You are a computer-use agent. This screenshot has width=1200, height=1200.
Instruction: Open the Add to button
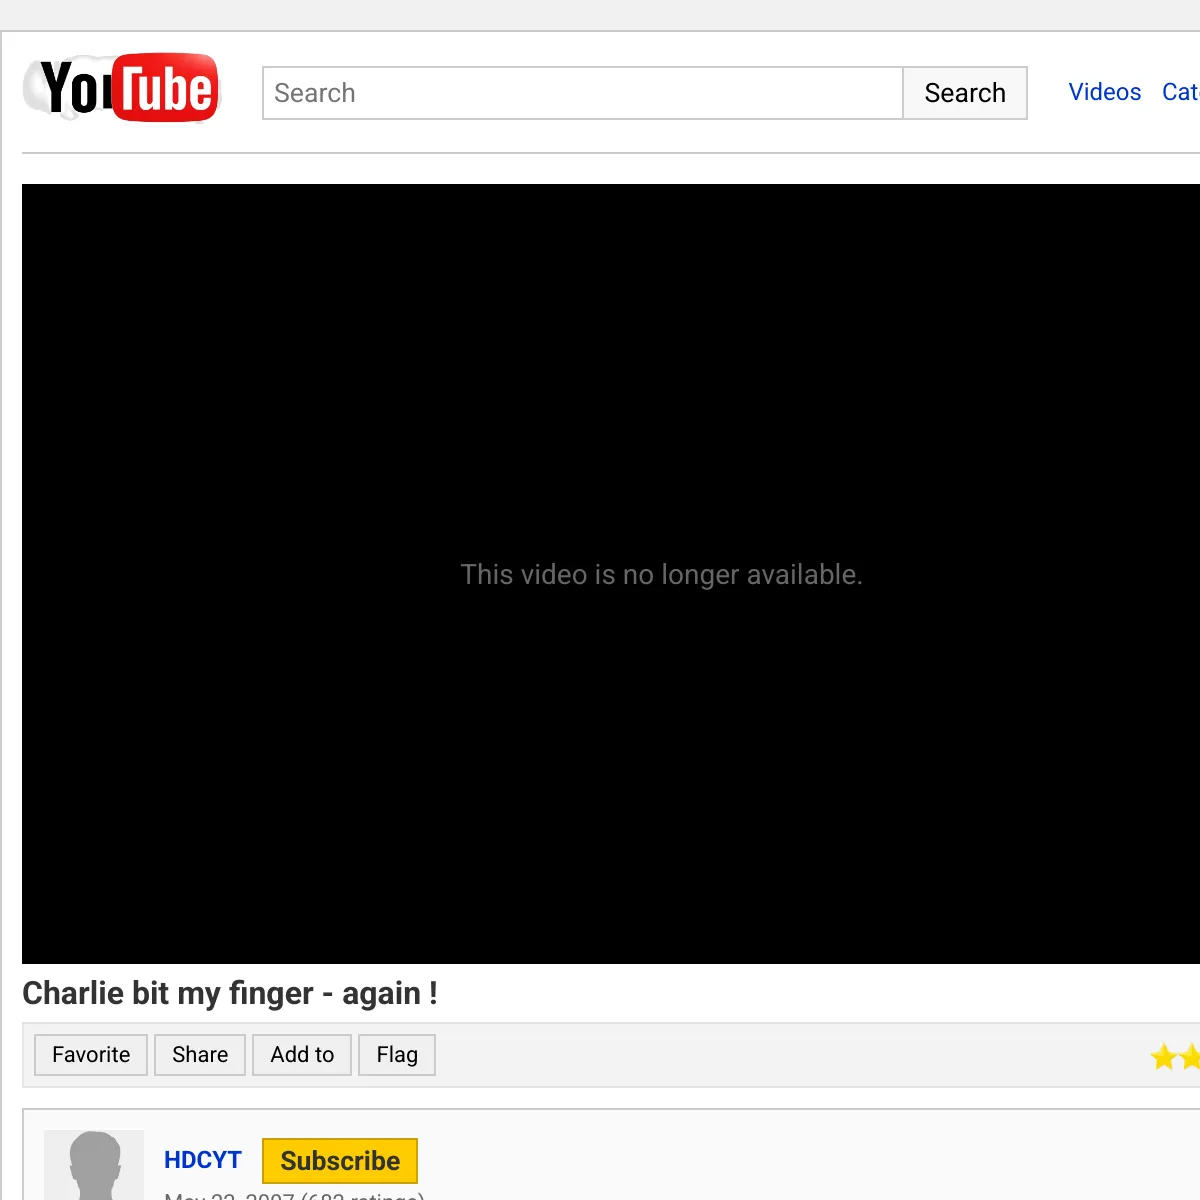coord(302,1055)
